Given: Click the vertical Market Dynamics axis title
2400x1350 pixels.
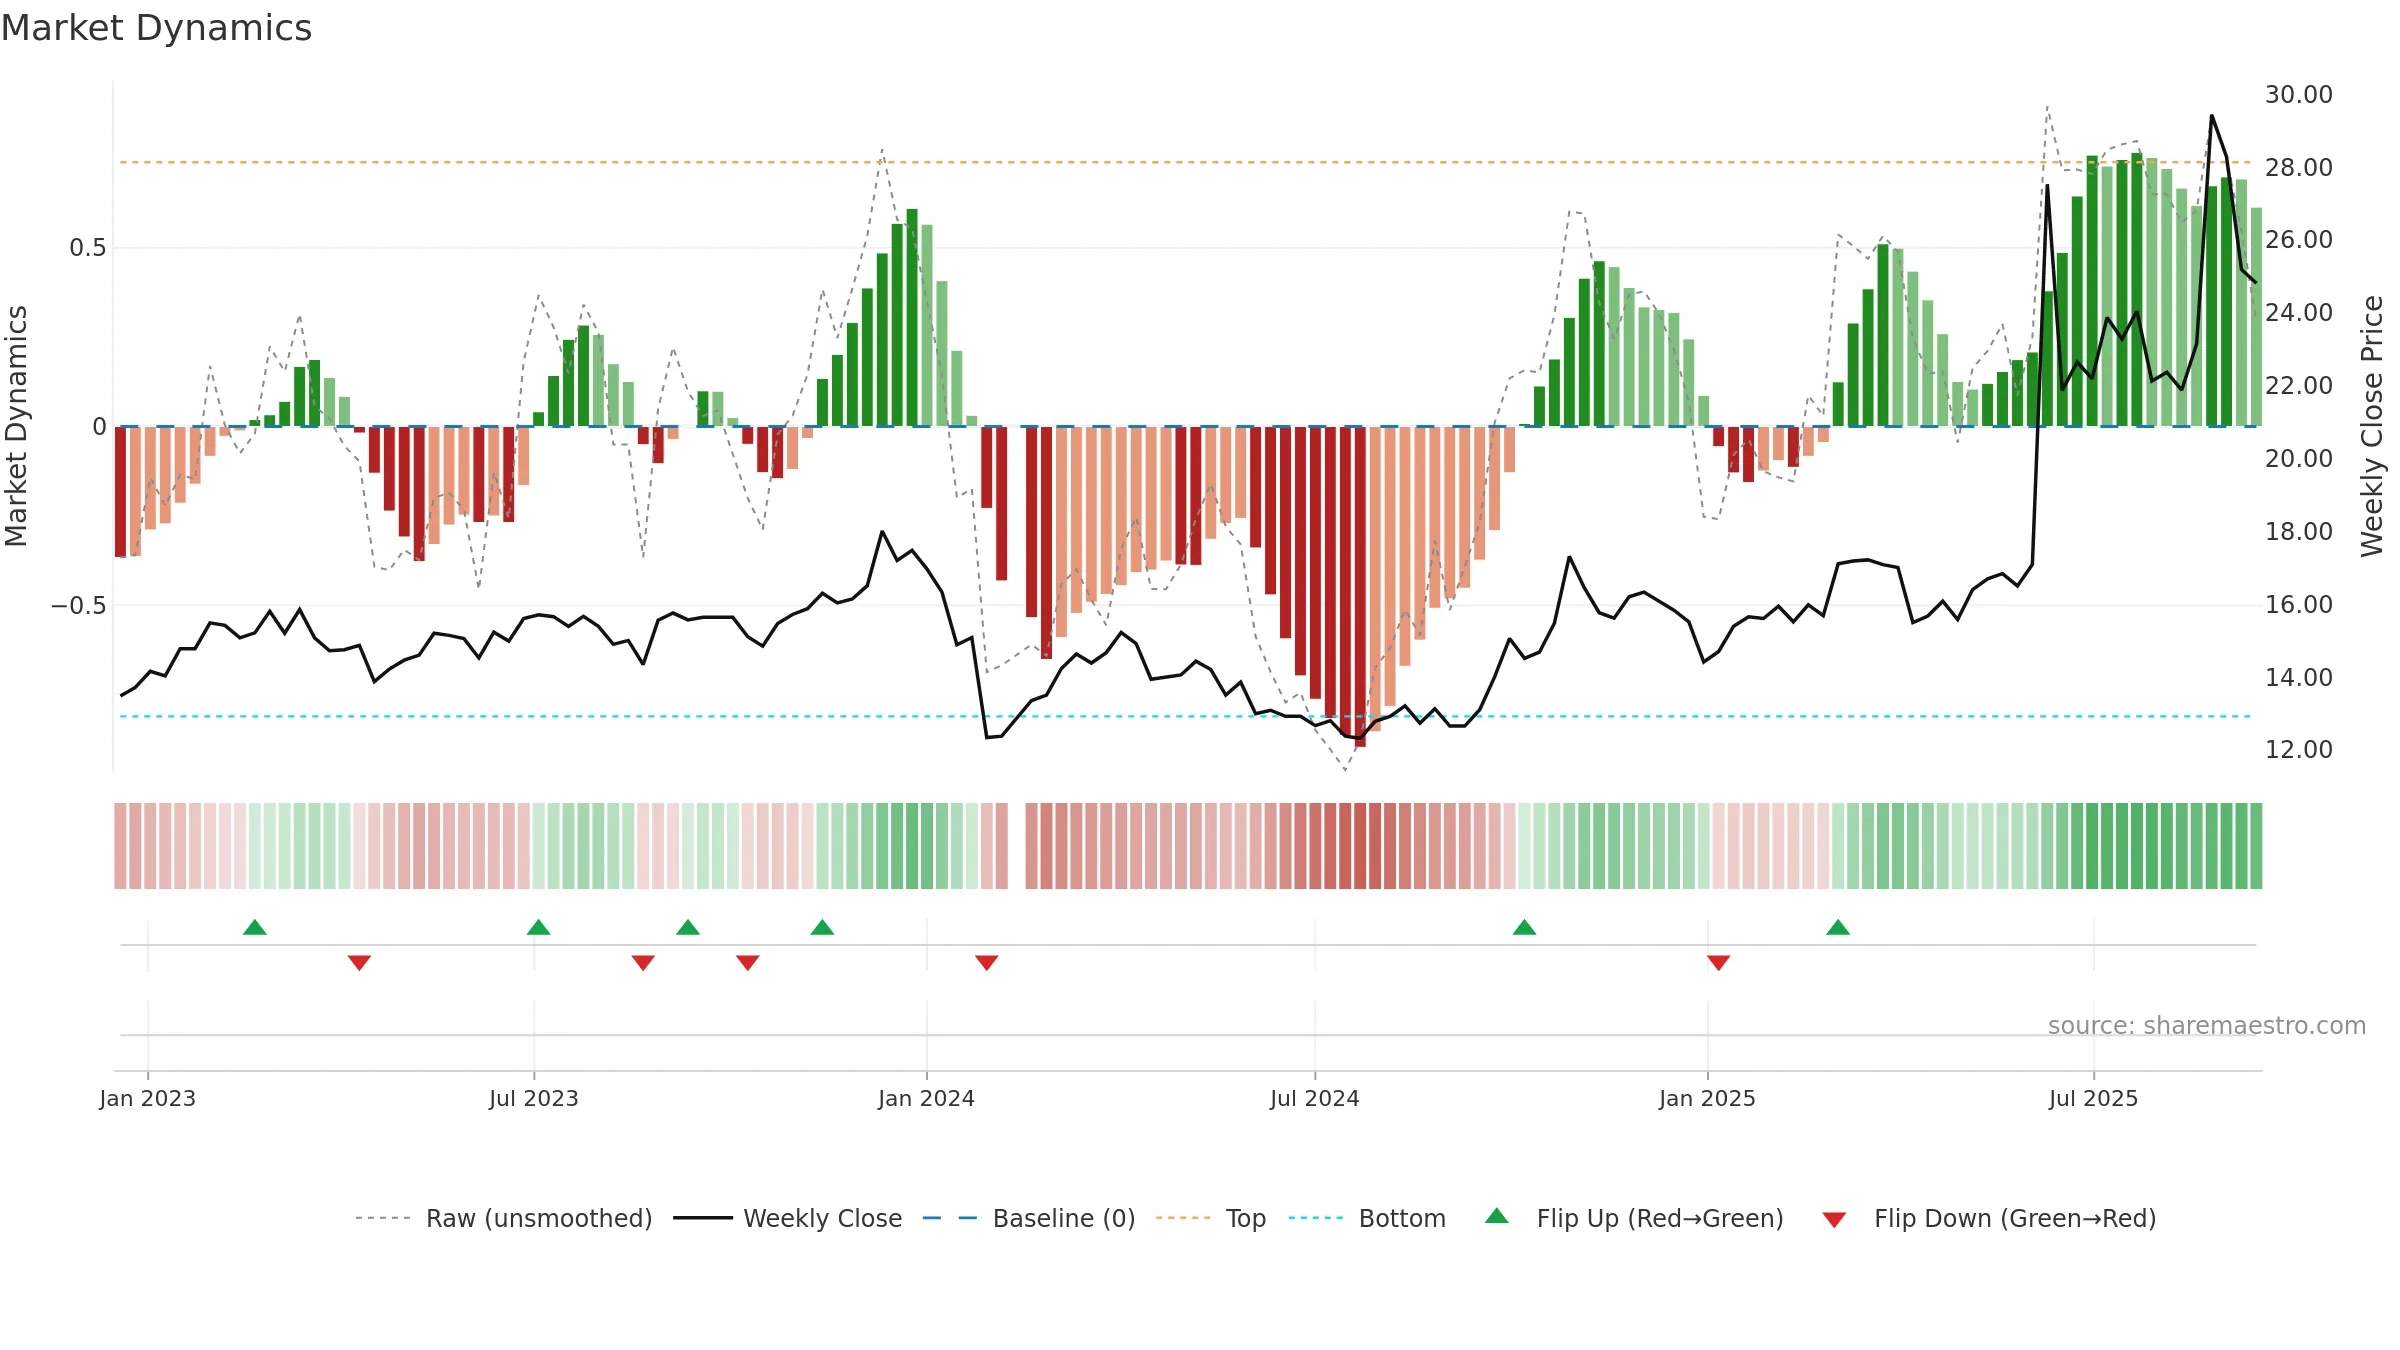Looking at the screenshot, I should [x=16, y=426].
